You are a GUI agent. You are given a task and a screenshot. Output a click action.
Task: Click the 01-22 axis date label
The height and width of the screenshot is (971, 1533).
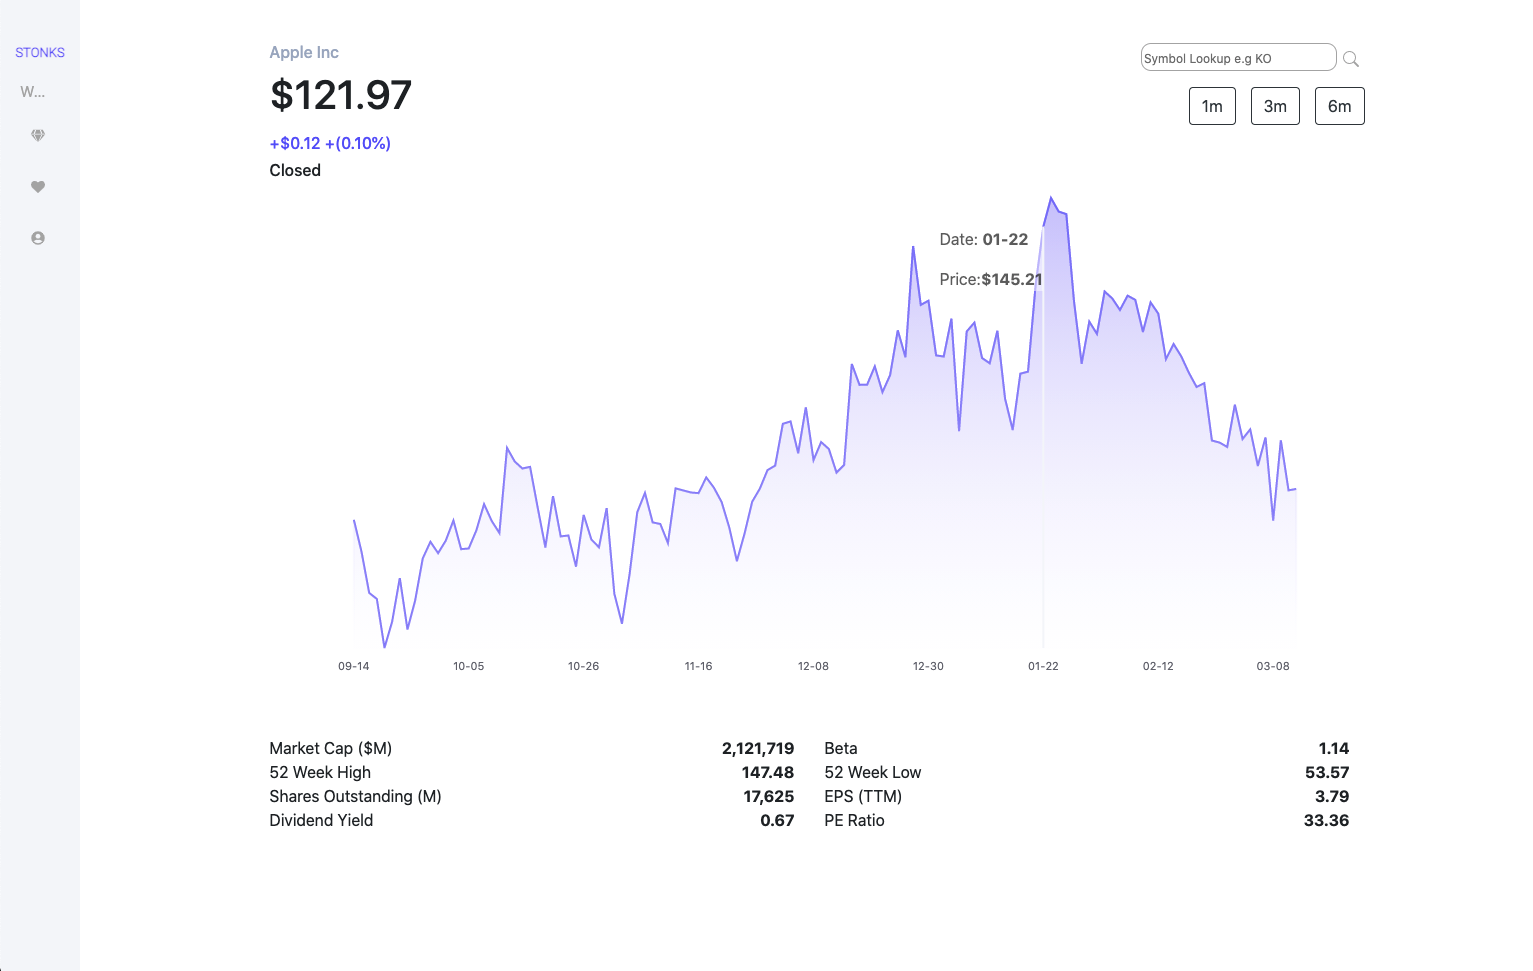click(1043, 666)
